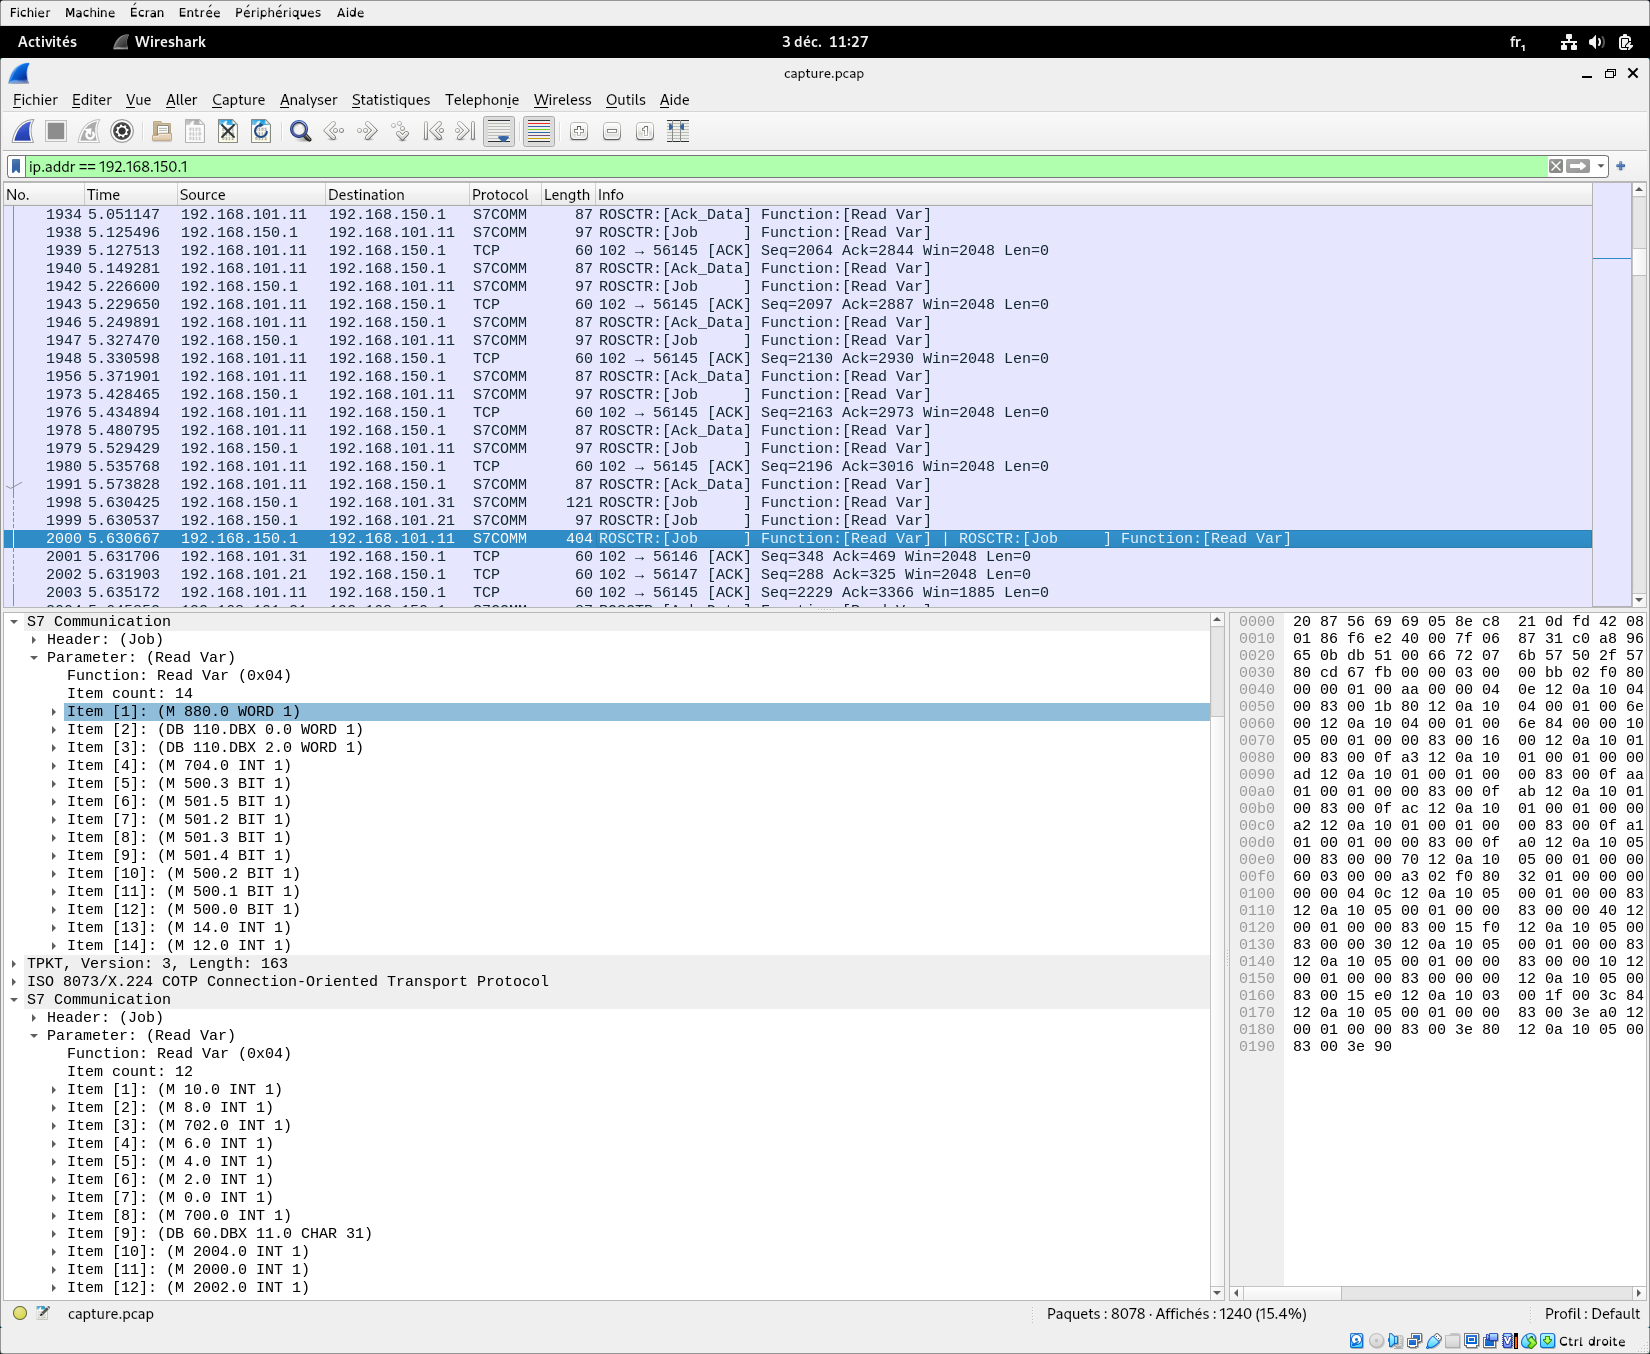Collapse the first S7 Communication tree
This screenshot has width=1650, height=1354.
tap(14, 622)
